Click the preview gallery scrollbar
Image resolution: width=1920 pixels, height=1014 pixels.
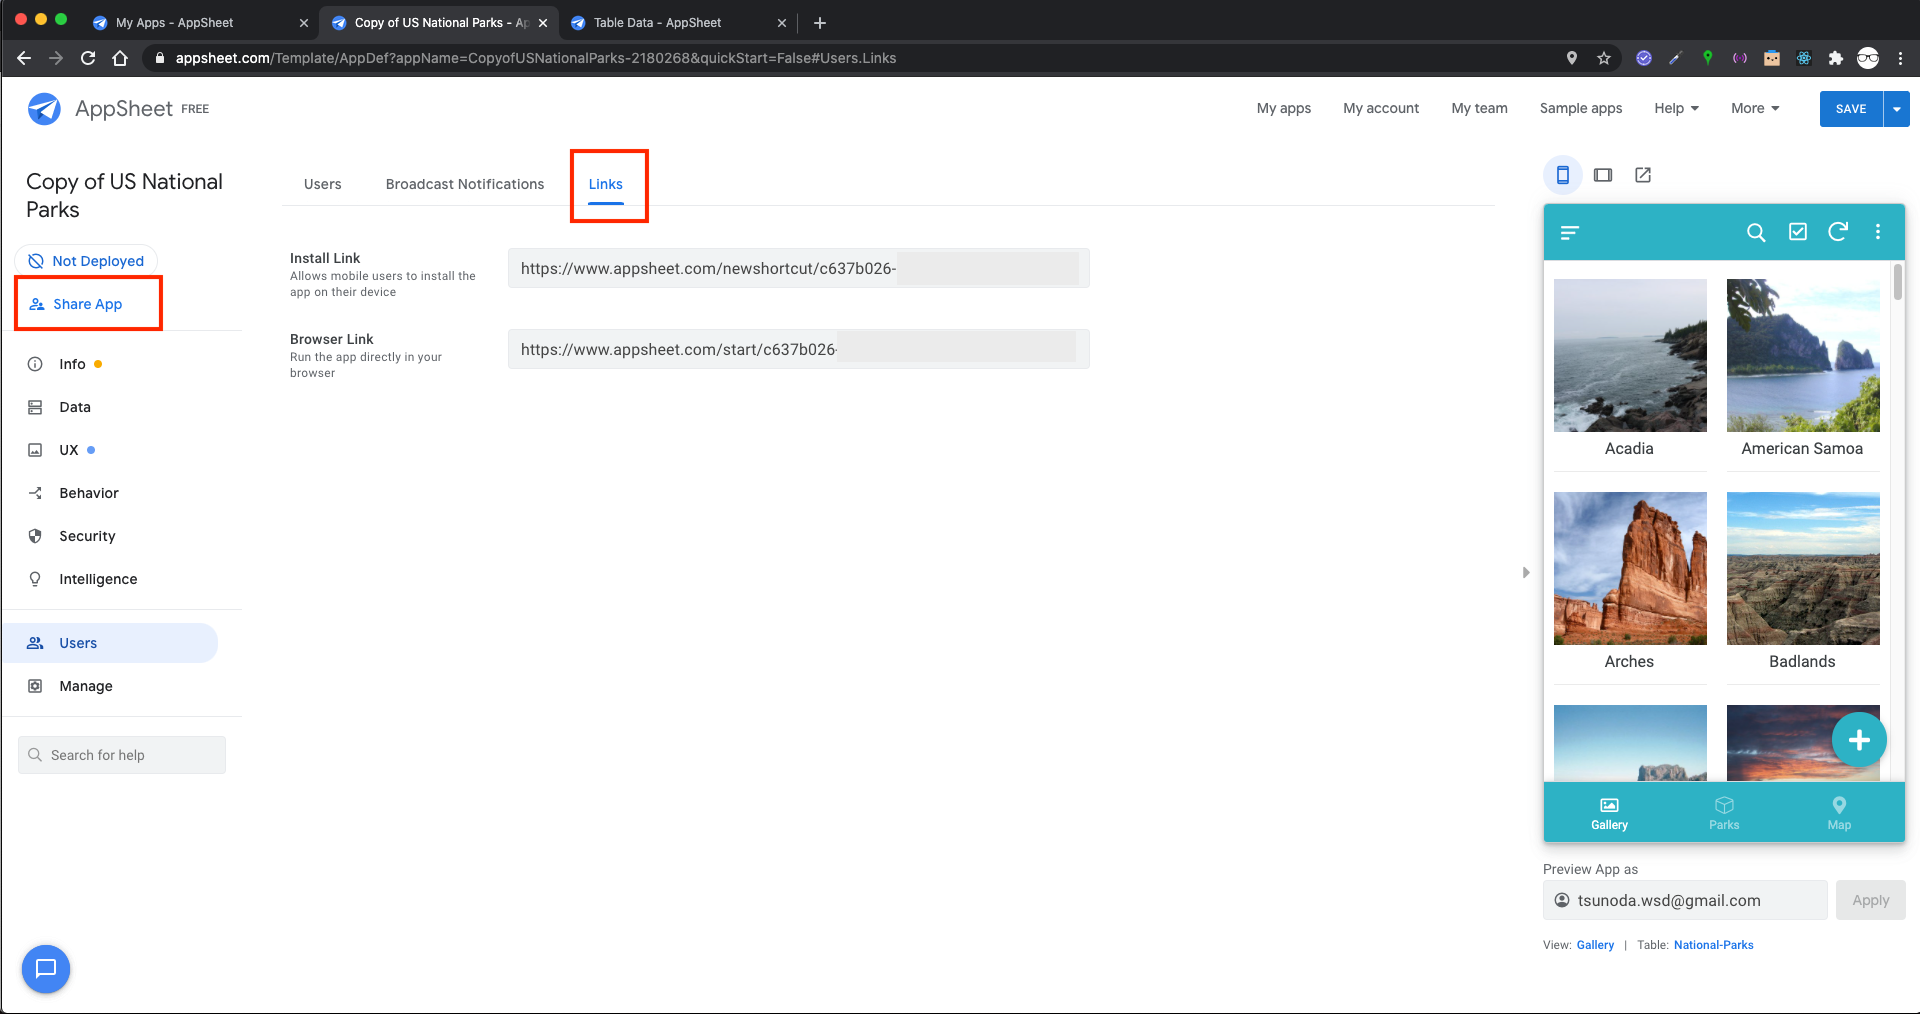pyautogui.click(x=1897, y=282)
